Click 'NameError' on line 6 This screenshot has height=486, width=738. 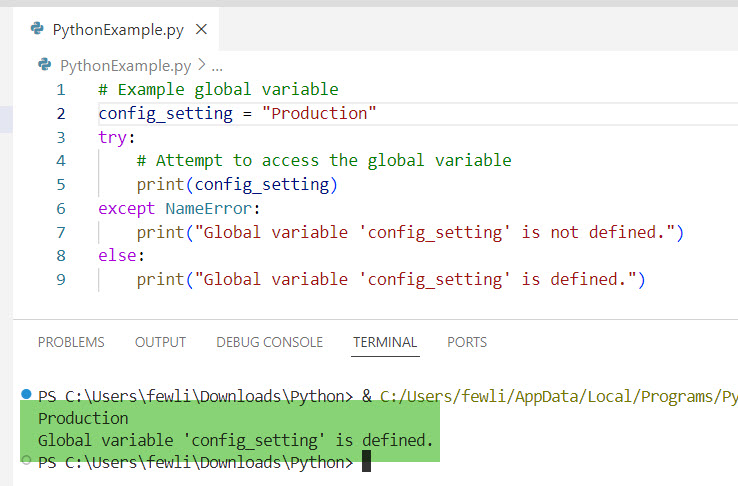click(x=209, y=208)
